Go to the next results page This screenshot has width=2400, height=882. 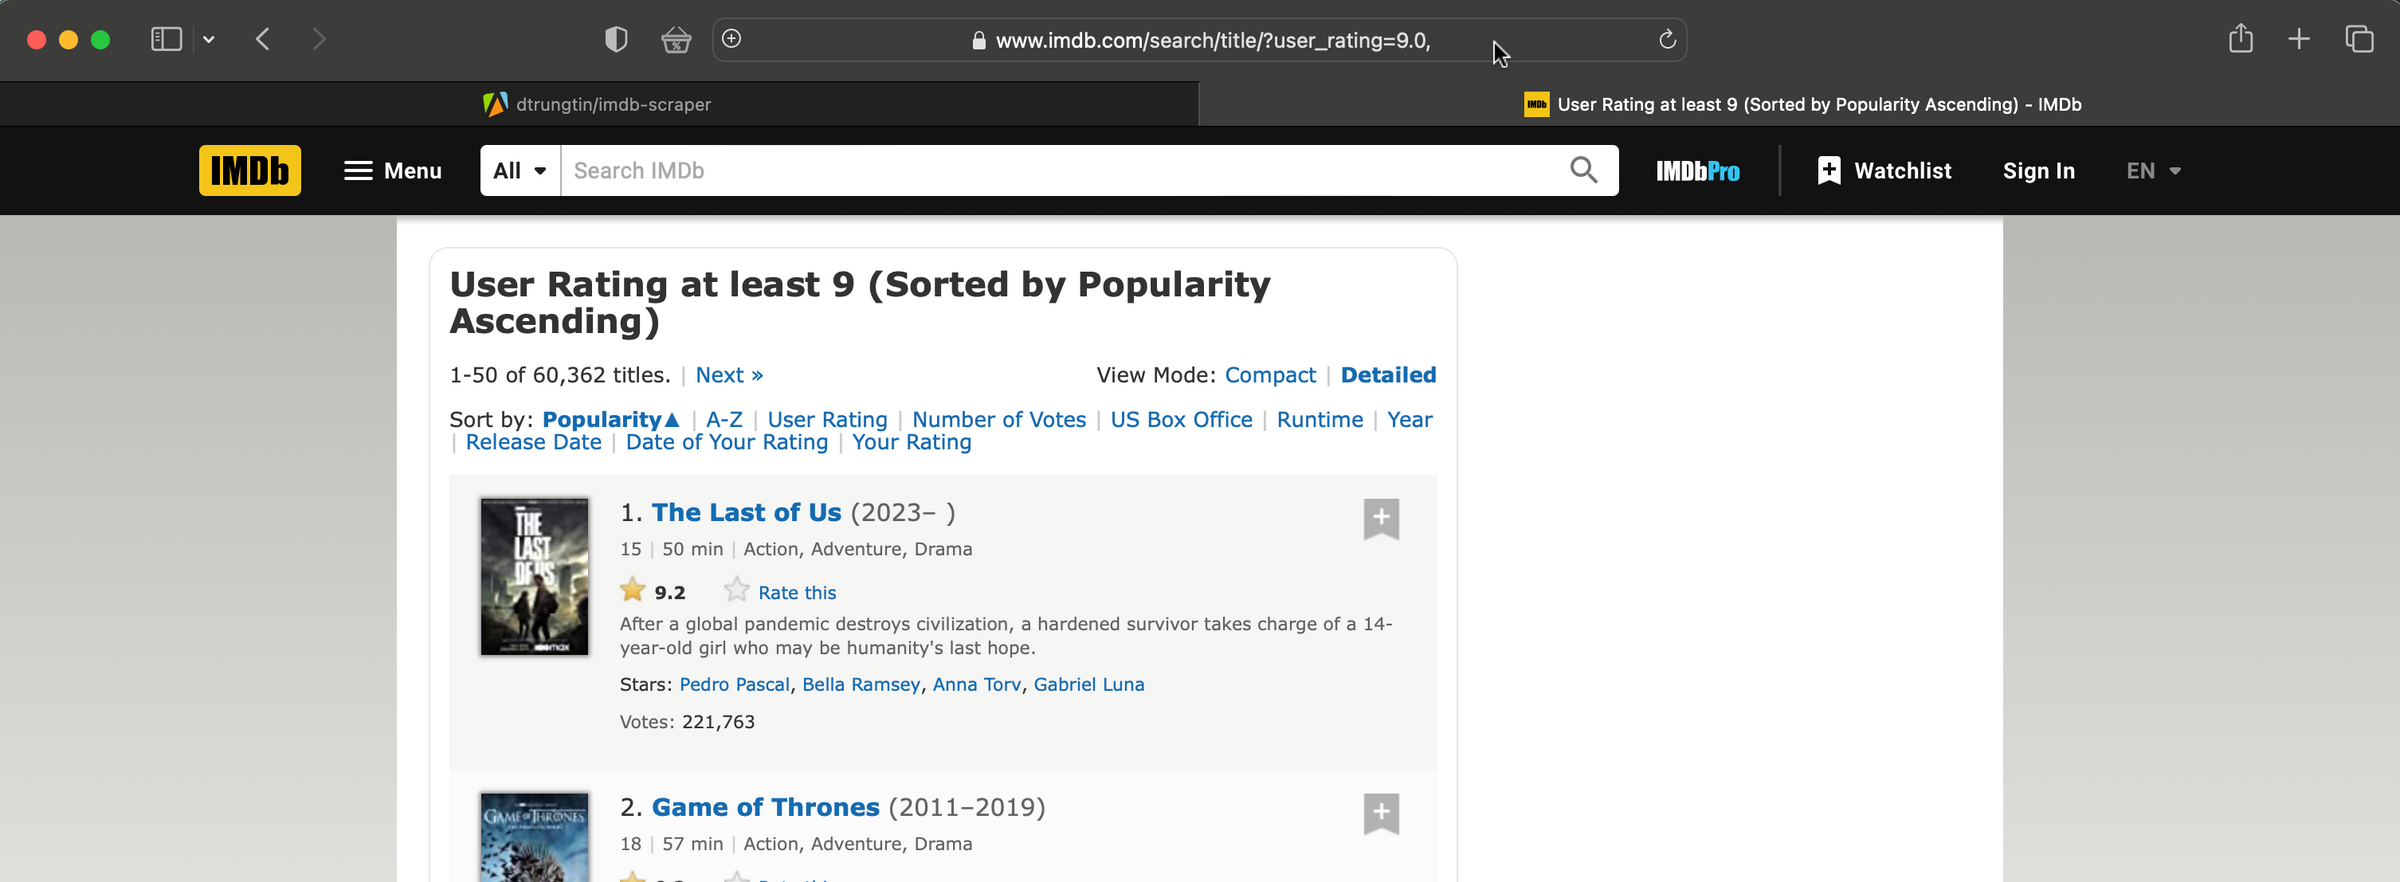[x=728, y=375]
